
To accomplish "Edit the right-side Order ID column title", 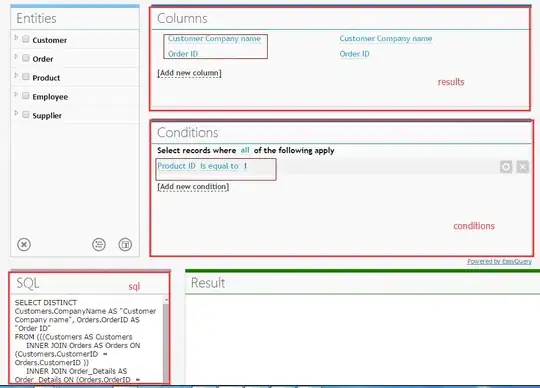I will point(354,54).
